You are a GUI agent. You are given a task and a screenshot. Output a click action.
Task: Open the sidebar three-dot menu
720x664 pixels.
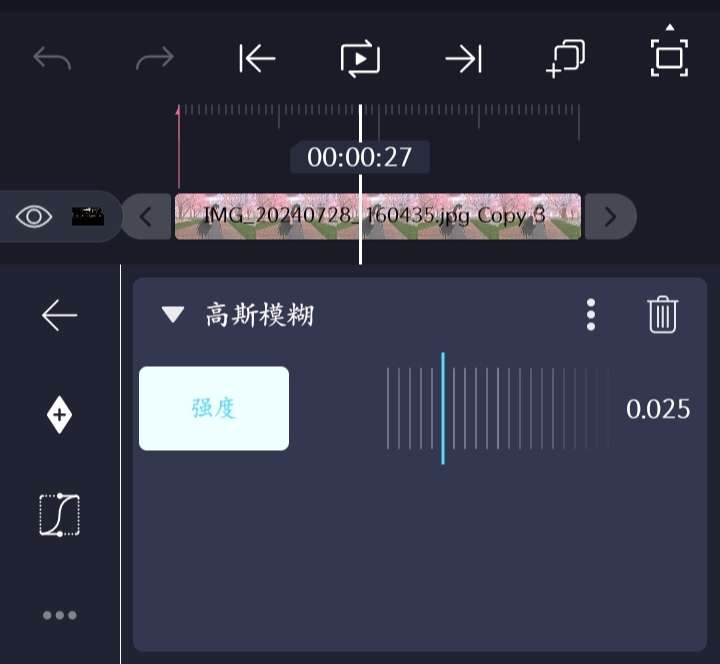[x=60, y=615]
